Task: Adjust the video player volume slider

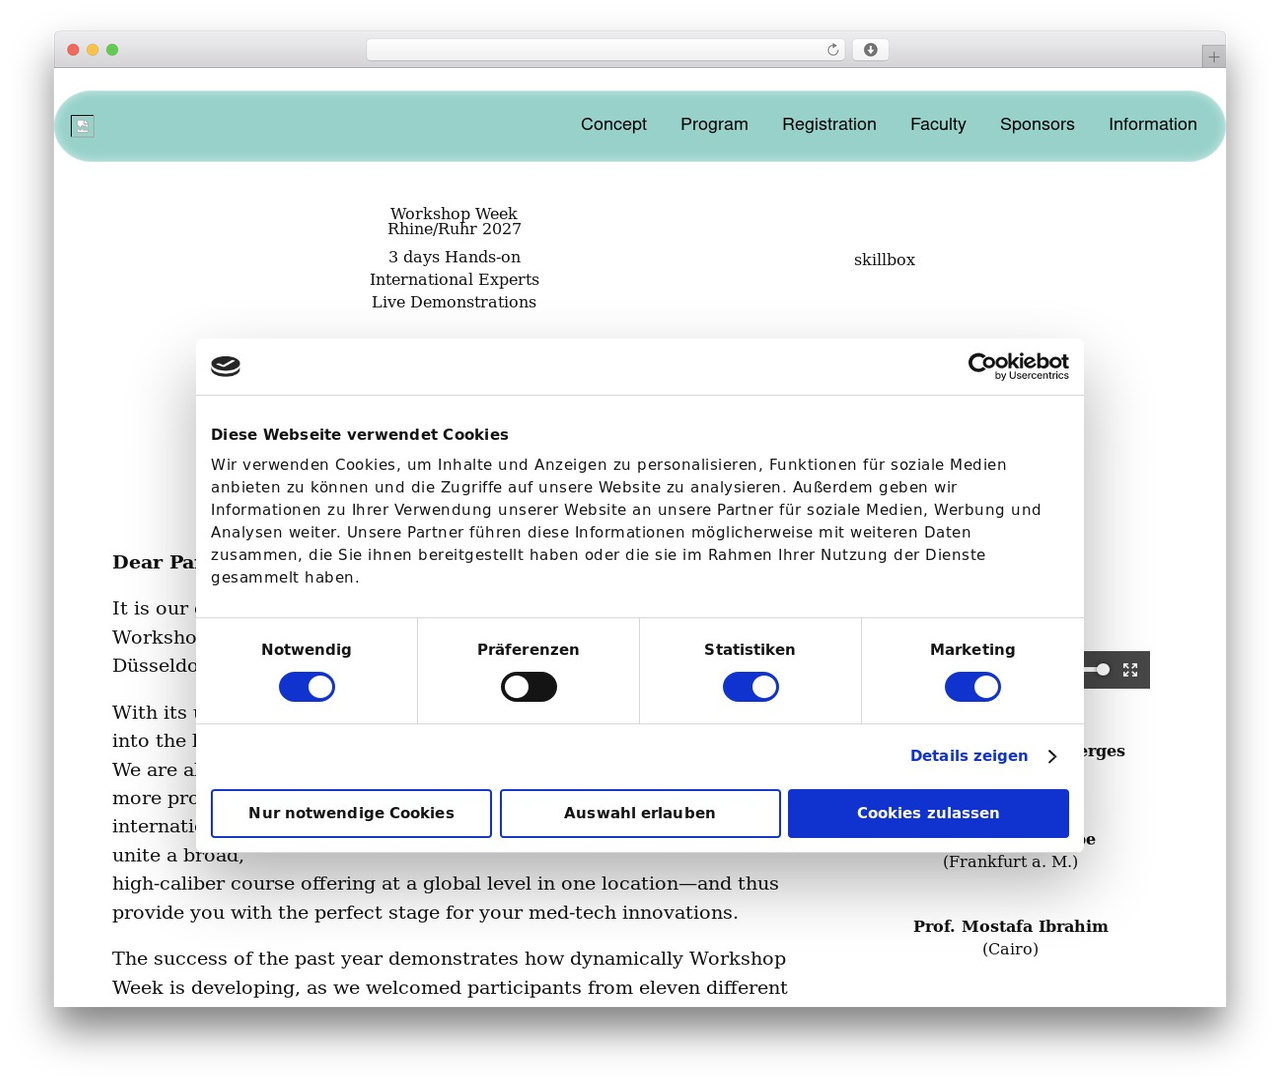Action: [x=1097, y=670]
